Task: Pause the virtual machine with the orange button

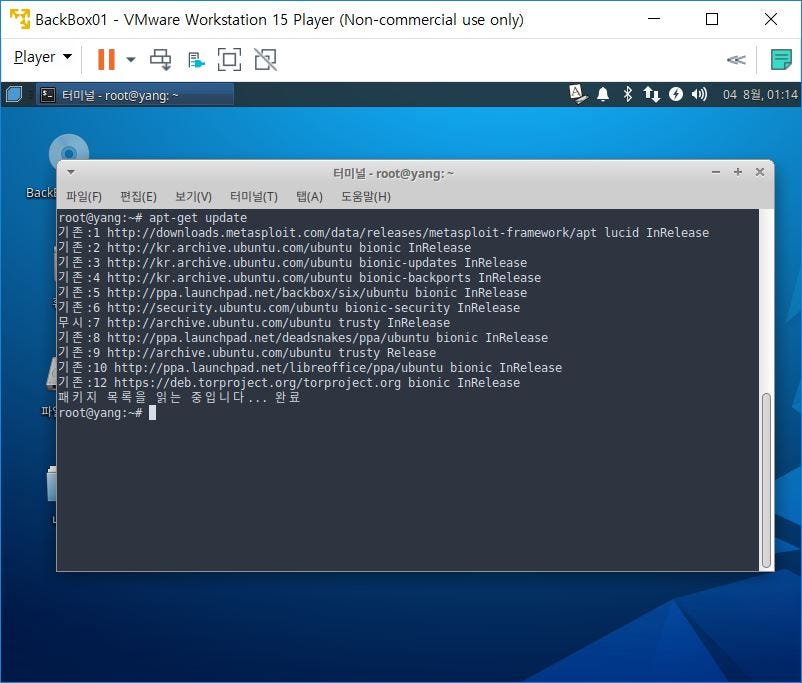Action: [x=106, y=59]
